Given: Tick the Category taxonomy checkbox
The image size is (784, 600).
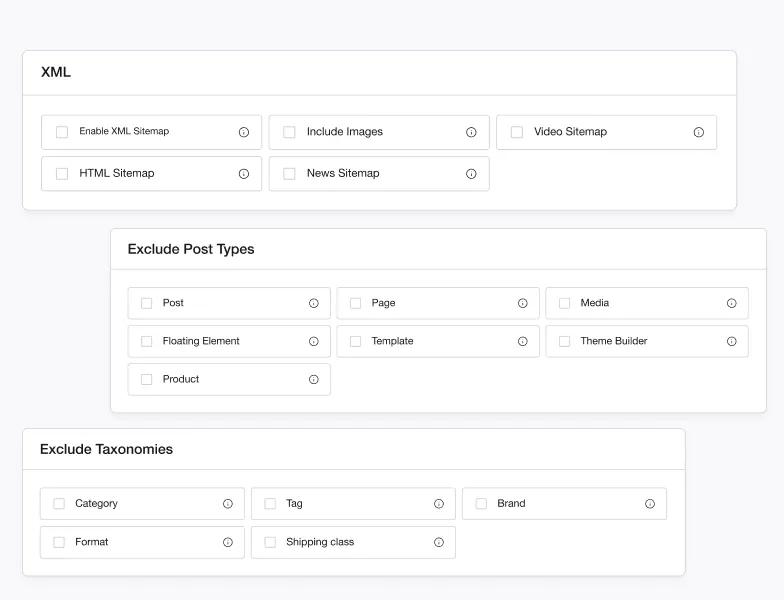Looking at the screenshot, I should [x=59, y=504].
